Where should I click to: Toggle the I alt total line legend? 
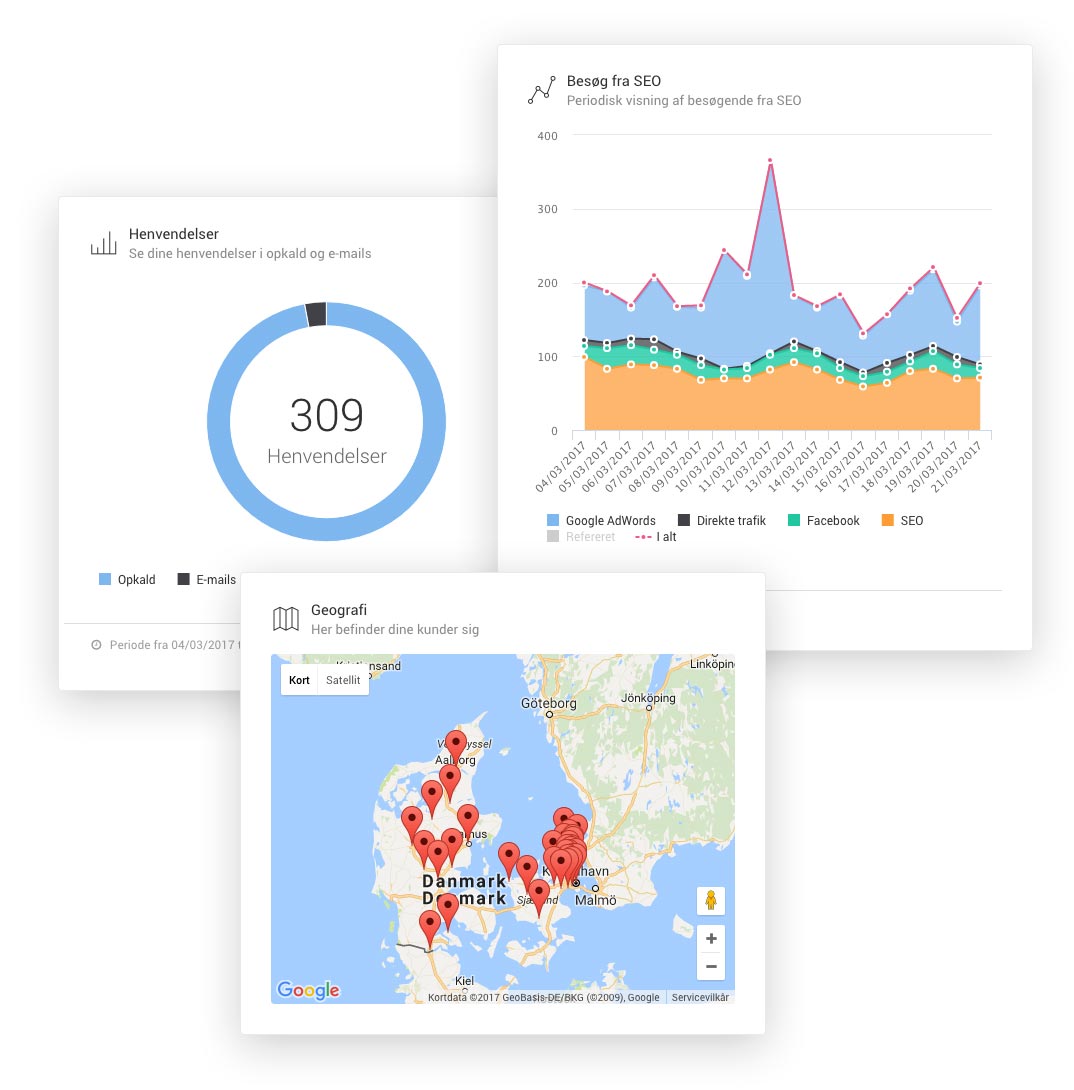(656, 537)
